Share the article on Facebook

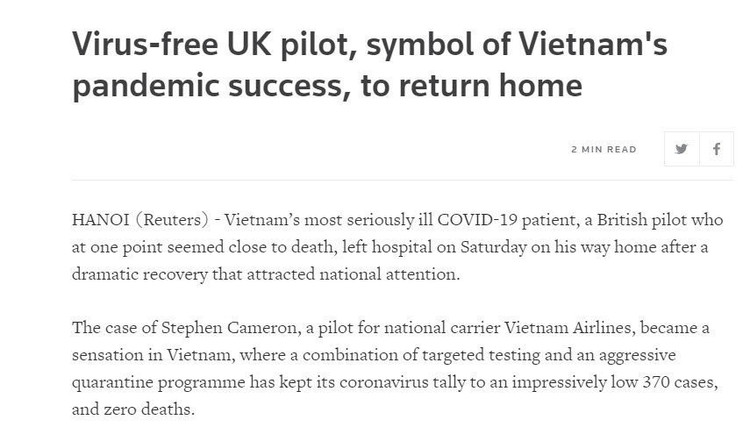(x=716, y=150)
